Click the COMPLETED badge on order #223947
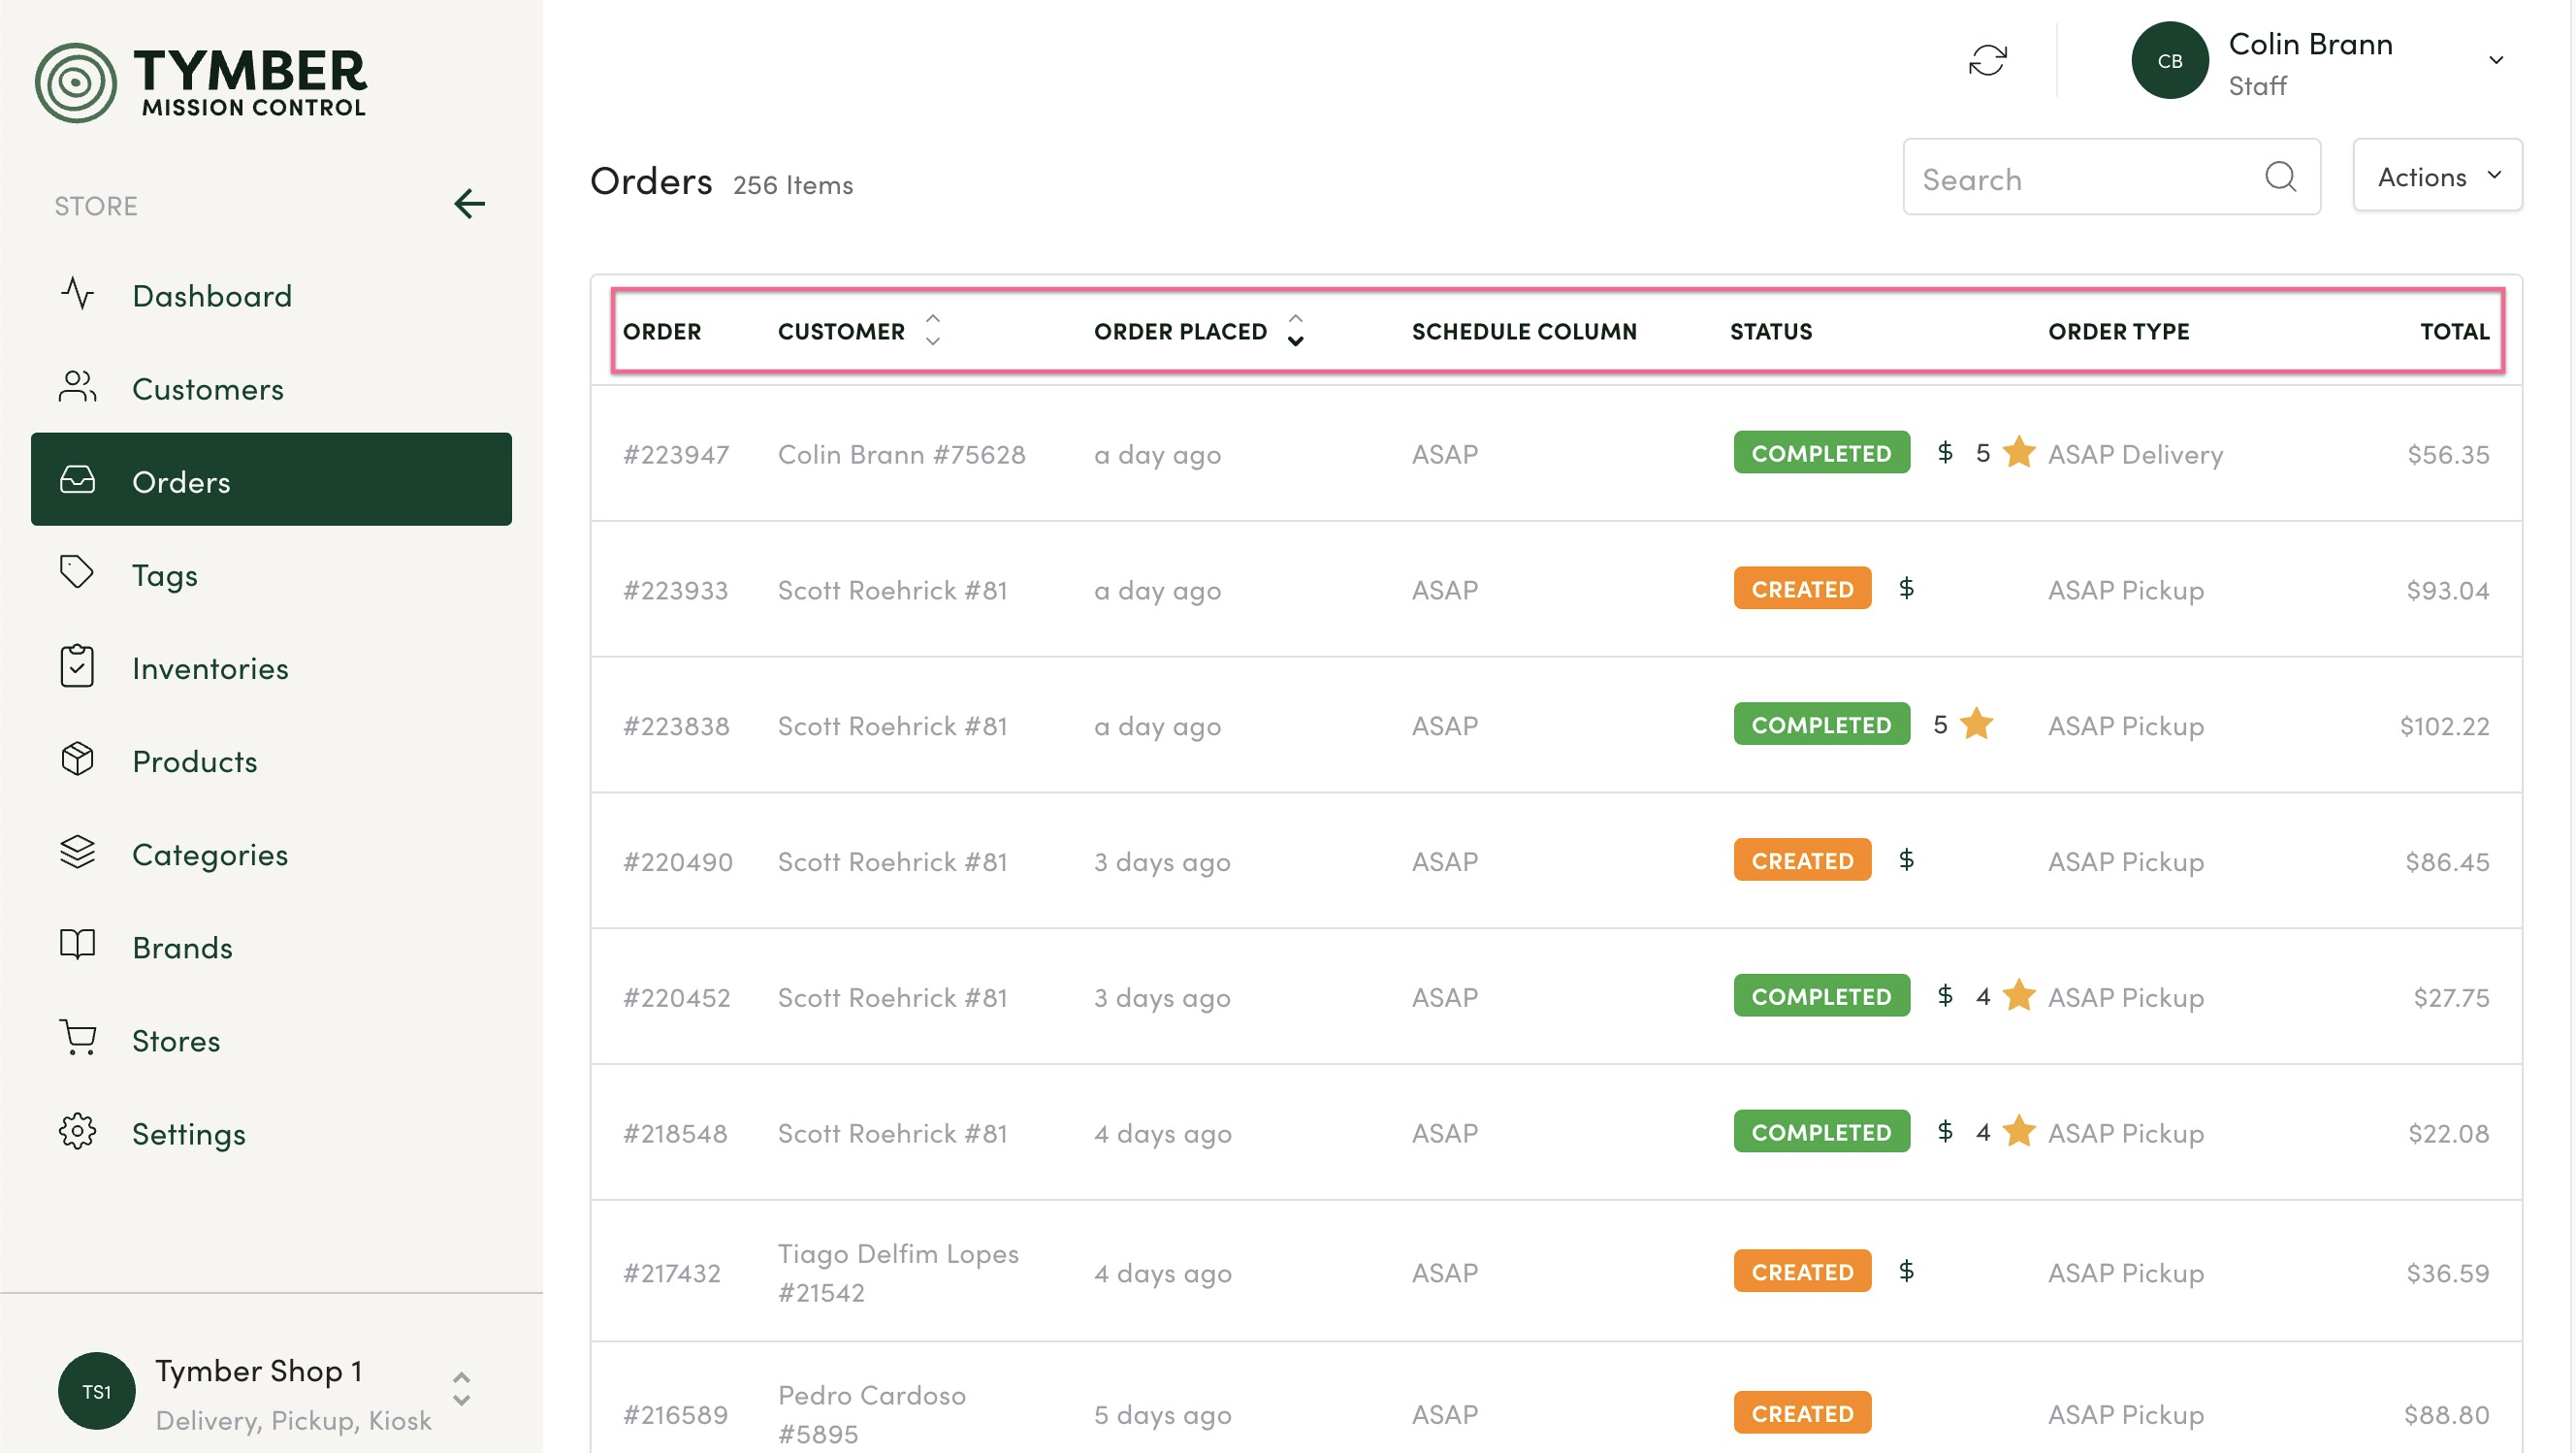2576x1453 pixels. 1821,453
